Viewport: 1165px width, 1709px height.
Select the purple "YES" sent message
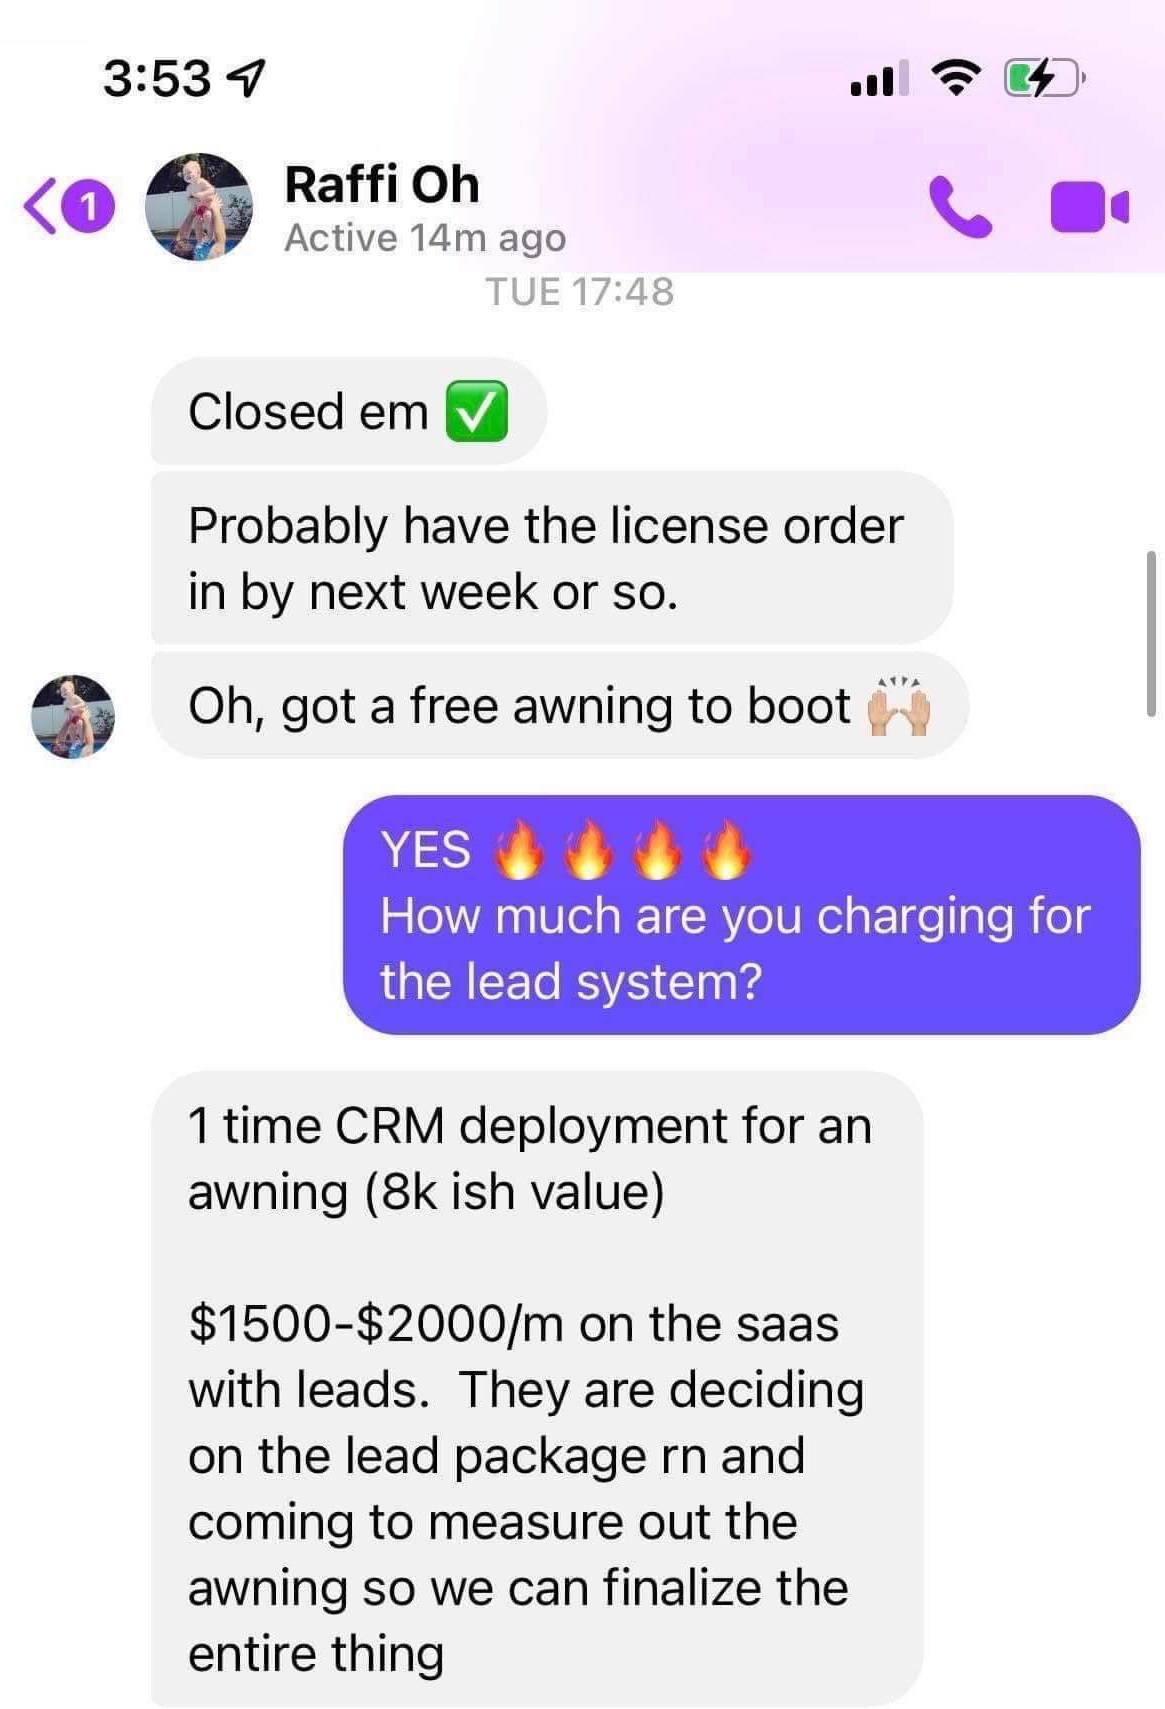pyautogui.click(x=741, y=914)
